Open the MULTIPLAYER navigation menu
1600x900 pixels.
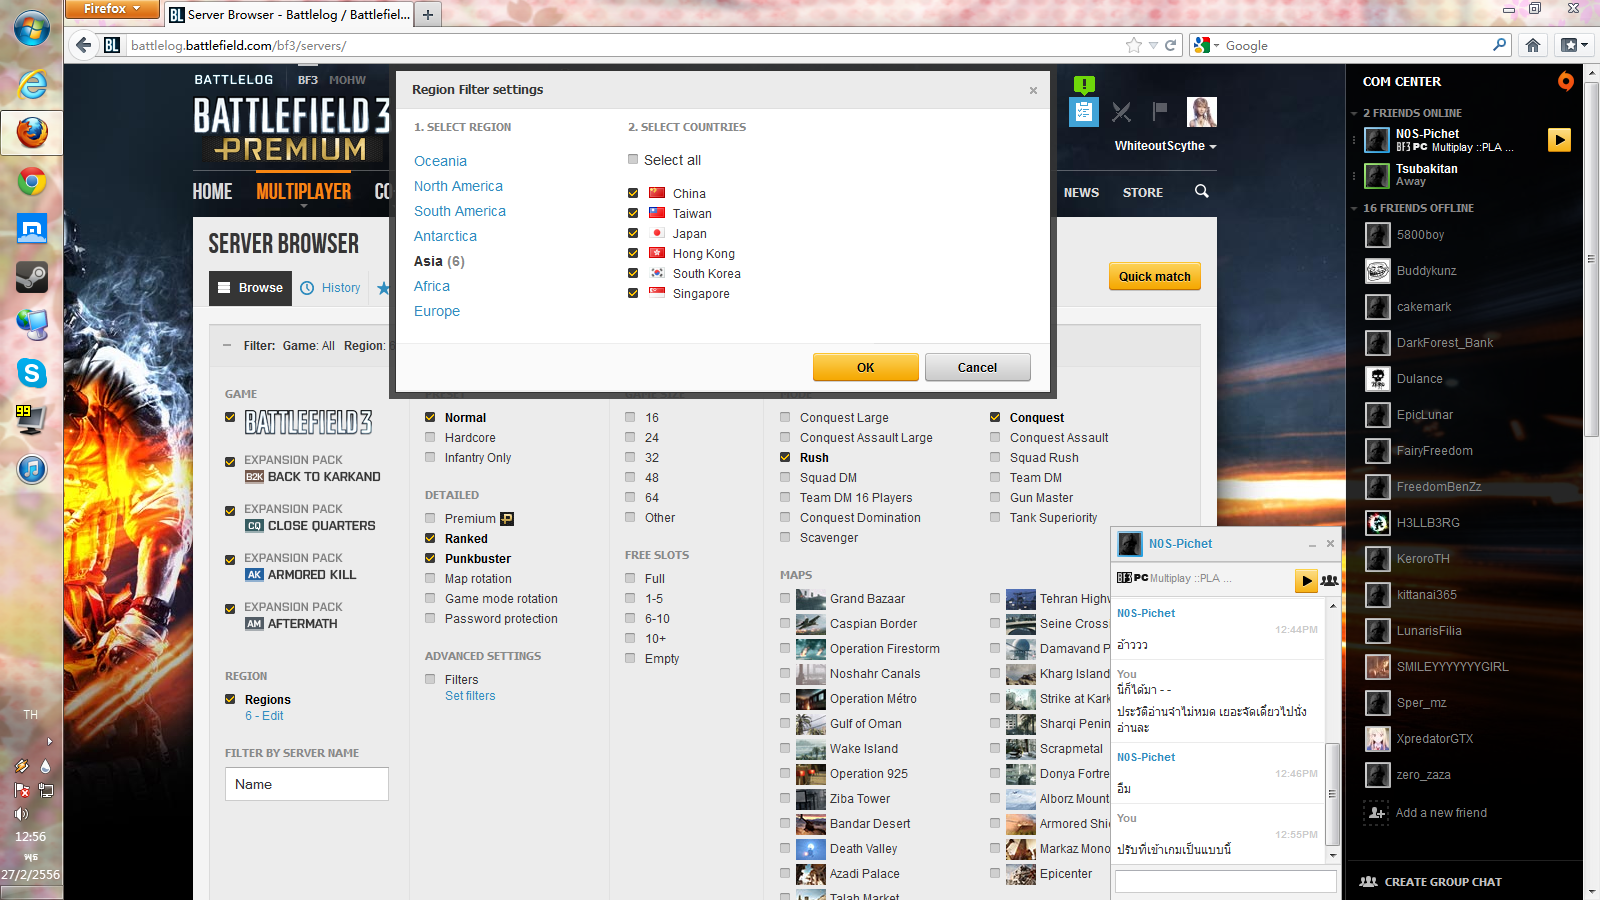(303, 191)
